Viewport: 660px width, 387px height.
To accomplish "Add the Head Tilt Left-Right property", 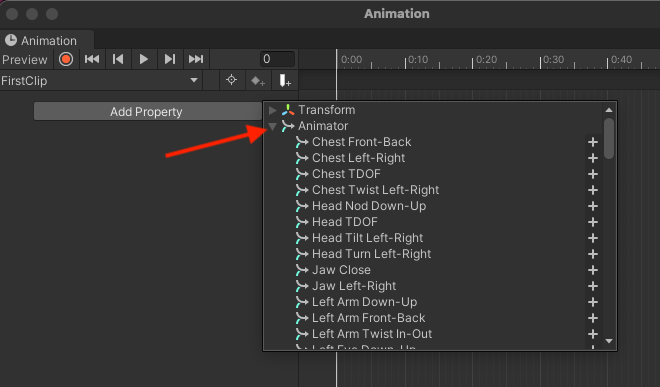I will tap(593, 238).
